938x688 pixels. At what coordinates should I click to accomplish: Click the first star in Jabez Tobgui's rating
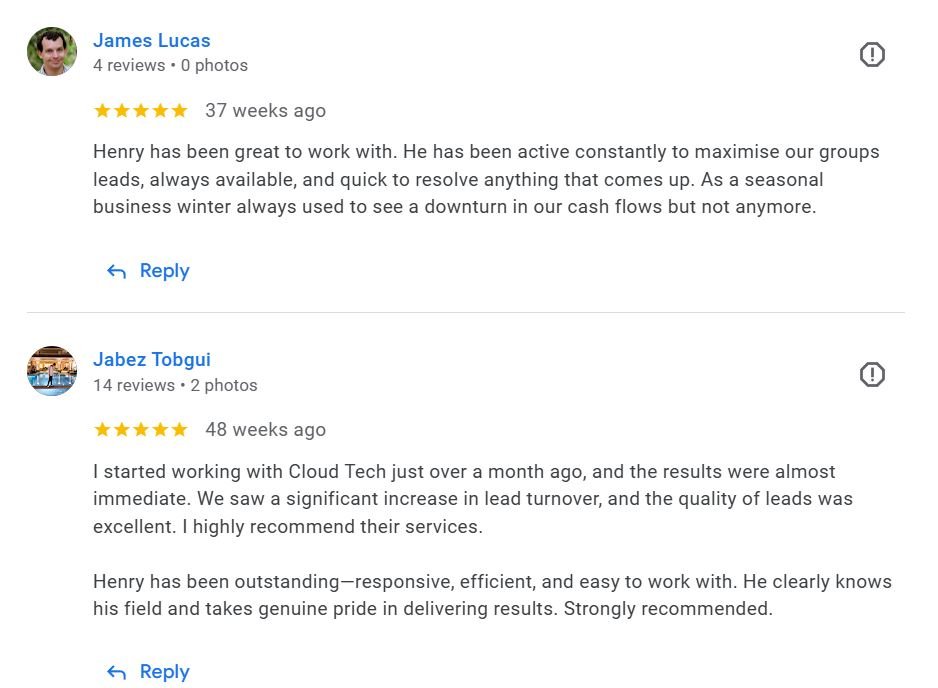102,430
